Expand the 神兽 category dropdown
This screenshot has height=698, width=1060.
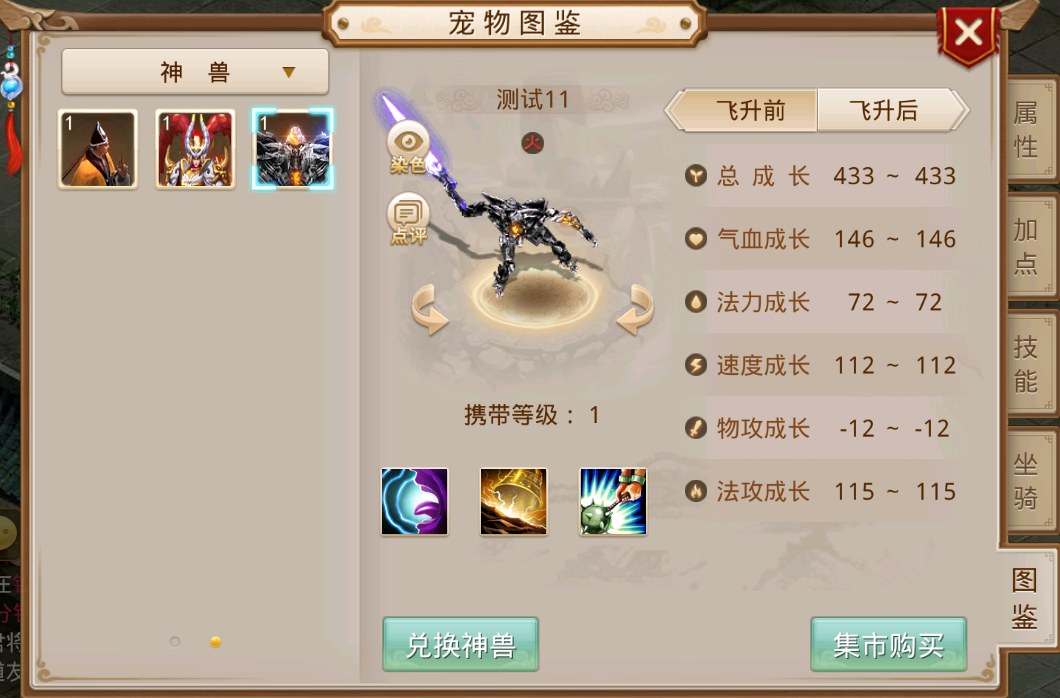pos(195,71)
